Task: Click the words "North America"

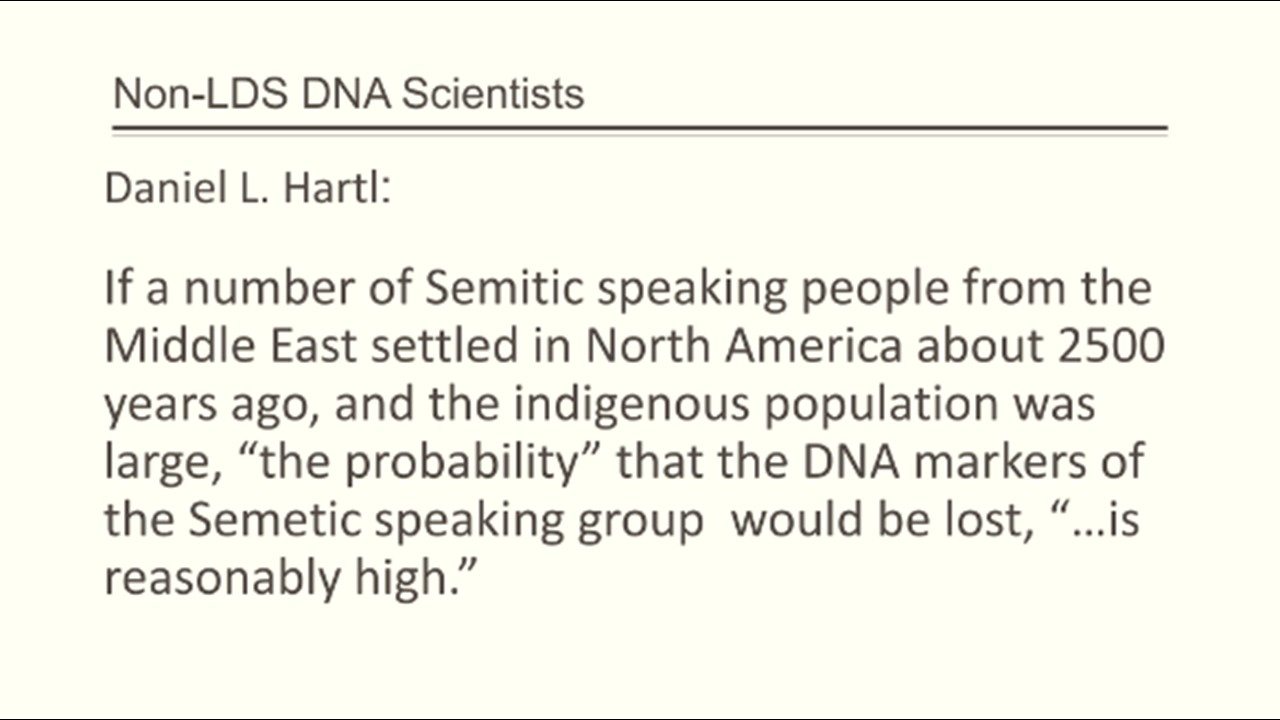Action: [x=744, y=346]
